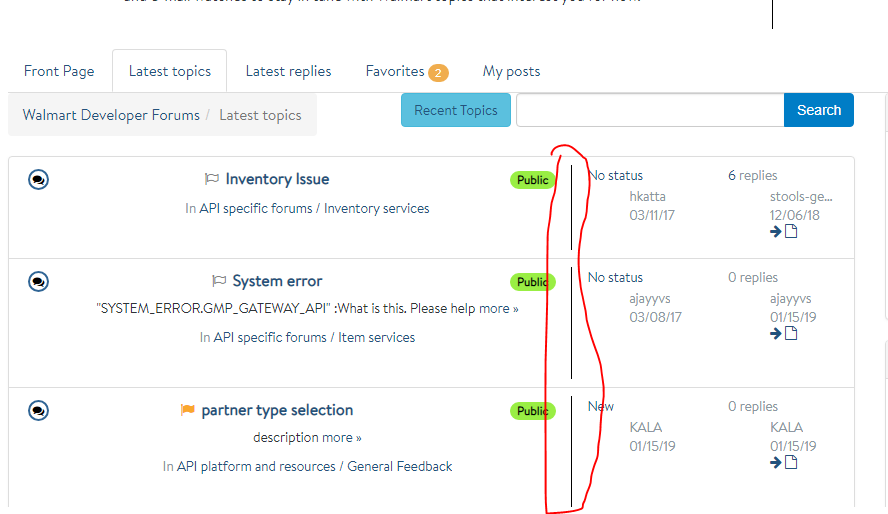Viewport: 888px width, 514px height.
Task: Open General Feedback forum link
Action: (400, 466)
